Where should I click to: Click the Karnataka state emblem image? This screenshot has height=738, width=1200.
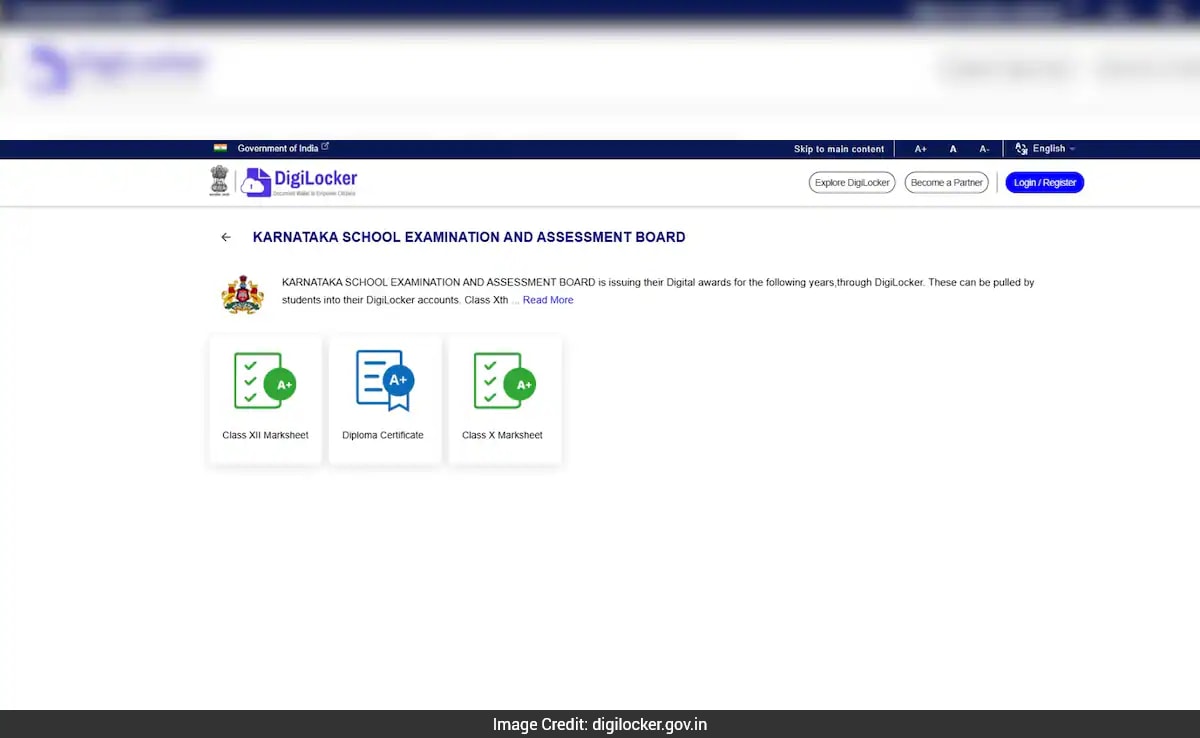(242, 295)
